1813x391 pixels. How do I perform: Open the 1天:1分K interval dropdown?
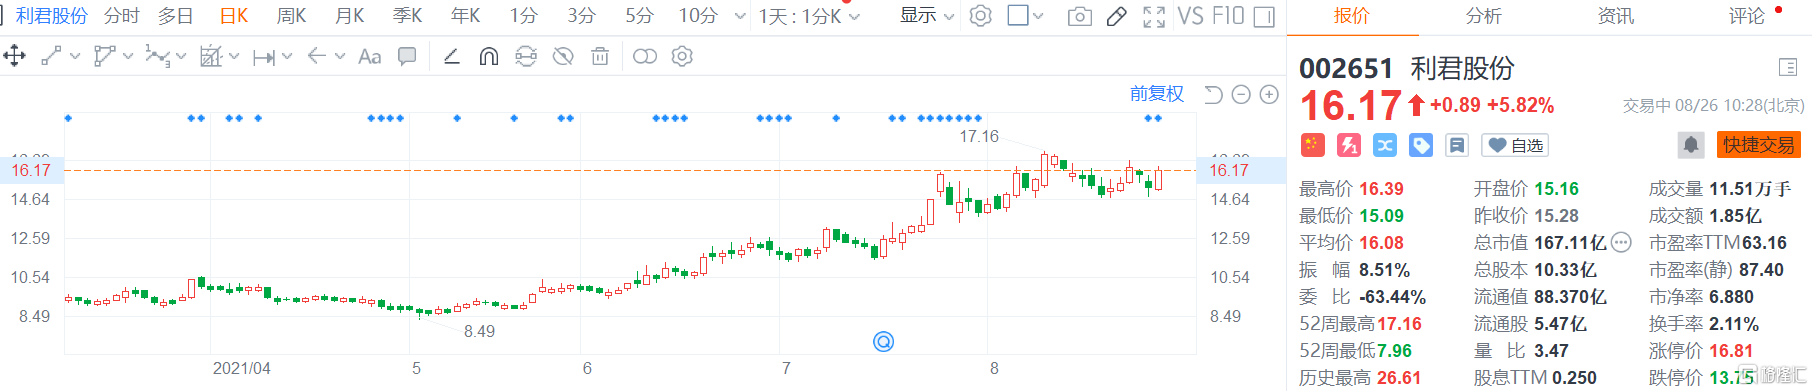pos(809,16)
